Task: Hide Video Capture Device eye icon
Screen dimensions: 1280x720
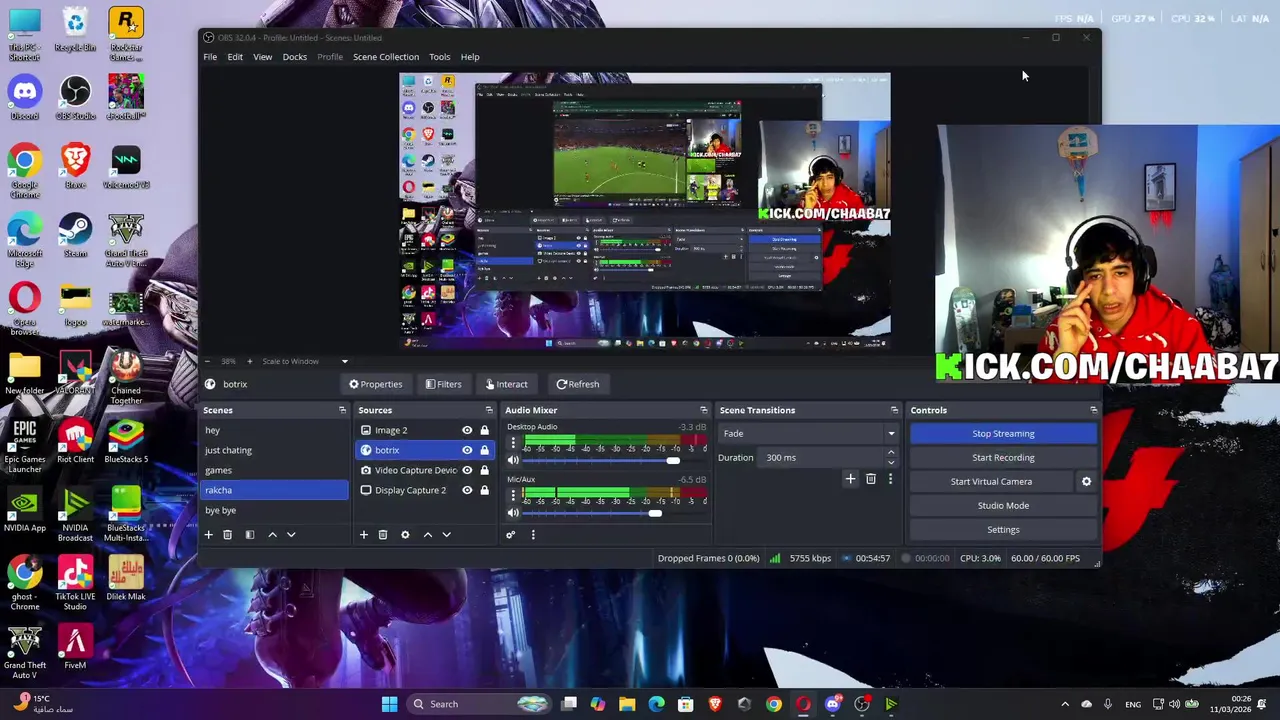Action: 467,470
